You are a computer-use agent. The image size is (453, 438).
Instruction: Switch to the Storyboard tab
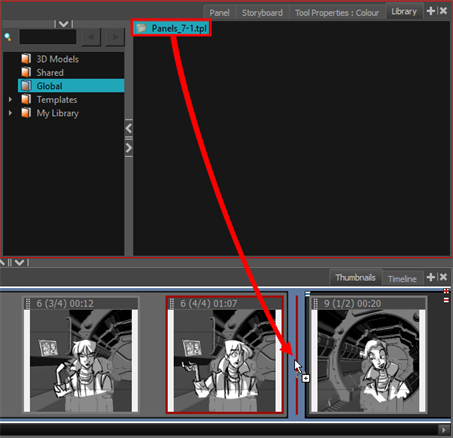point(262,13)
